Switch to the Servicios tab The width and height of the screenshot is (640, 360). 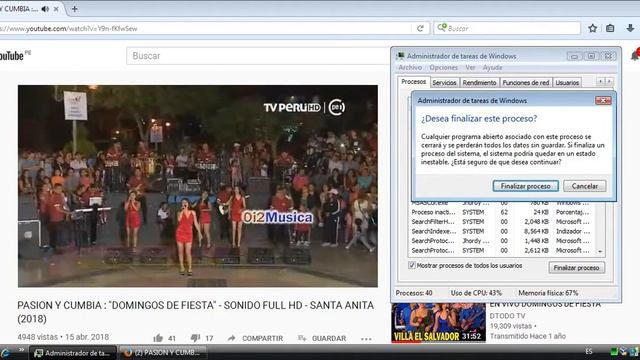tap(444, 82)
